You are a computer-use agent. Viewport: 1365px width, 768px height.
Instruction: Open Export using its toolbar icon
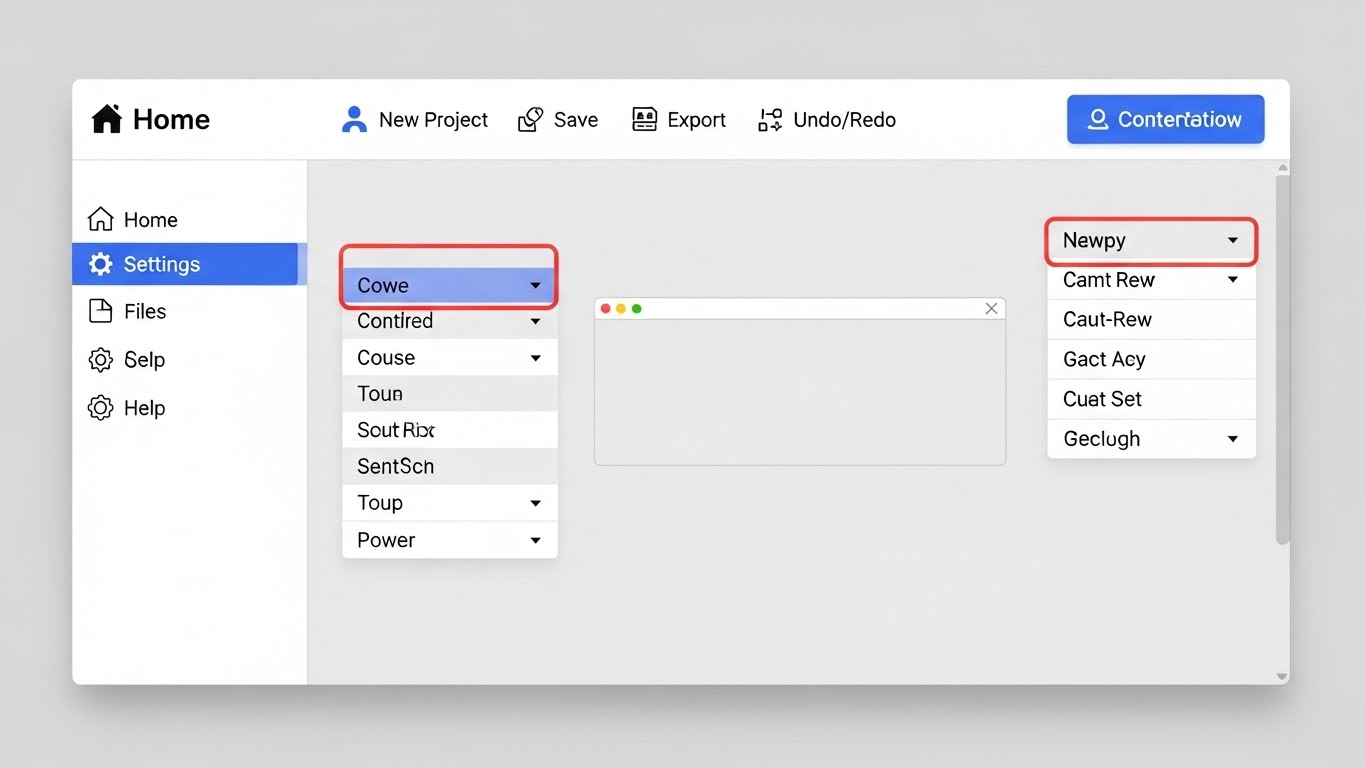click(644, 118)
